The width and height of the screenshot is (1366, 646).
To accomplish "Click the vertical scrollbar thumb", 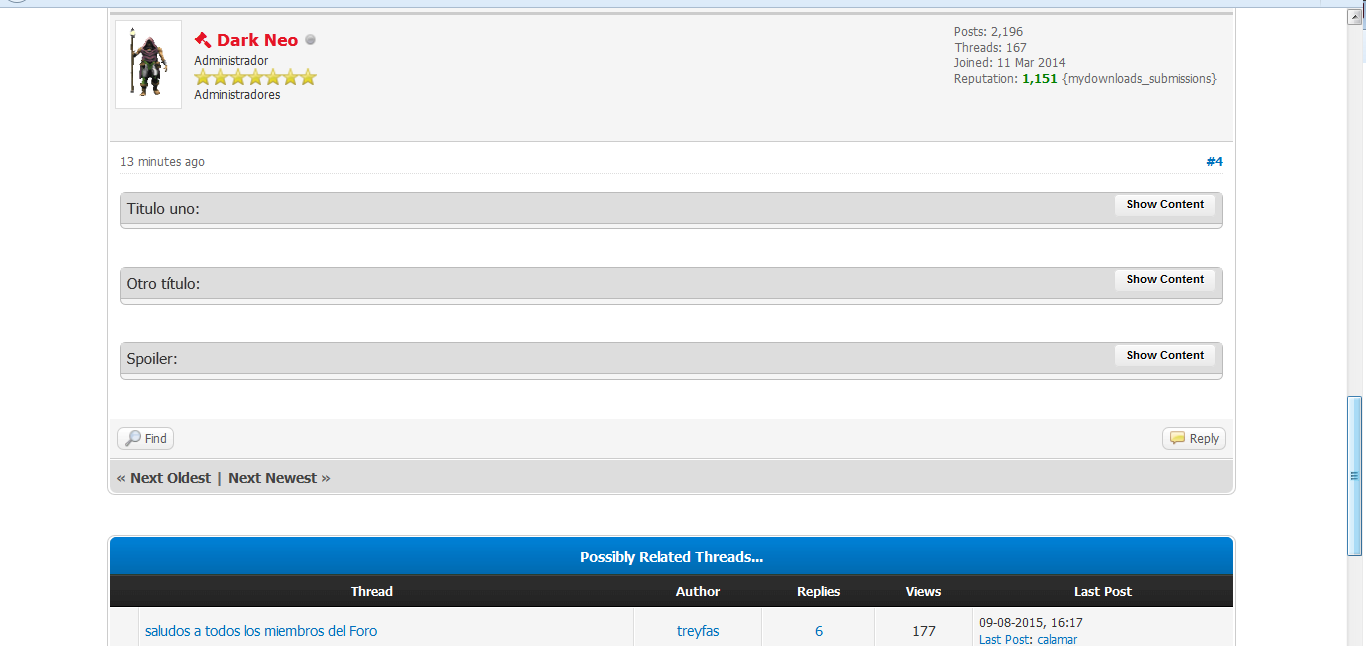I will pyautogui.click(x=1354, y=475).
